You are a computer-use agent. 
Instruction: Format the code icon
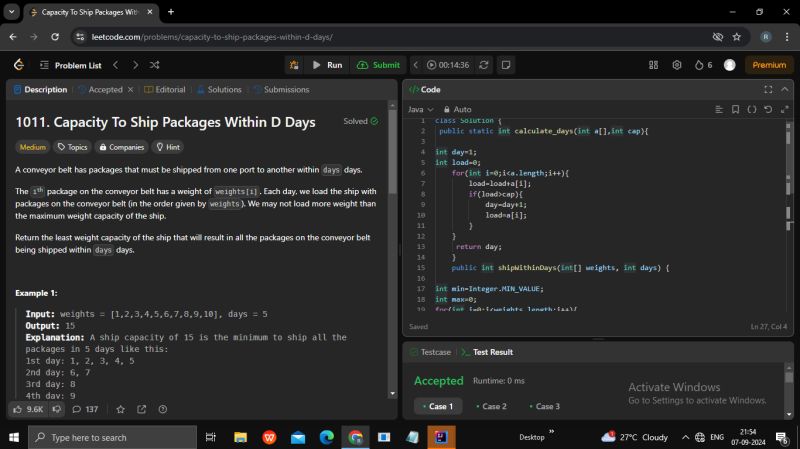pyautogui.click(x=719, y=109)
